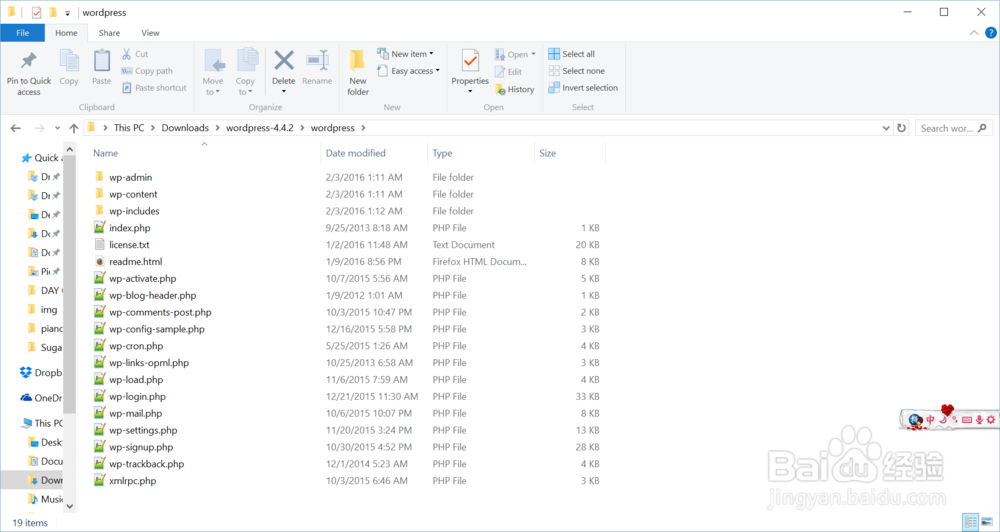Open Dropbox in navigation pane

pos(42,373)
